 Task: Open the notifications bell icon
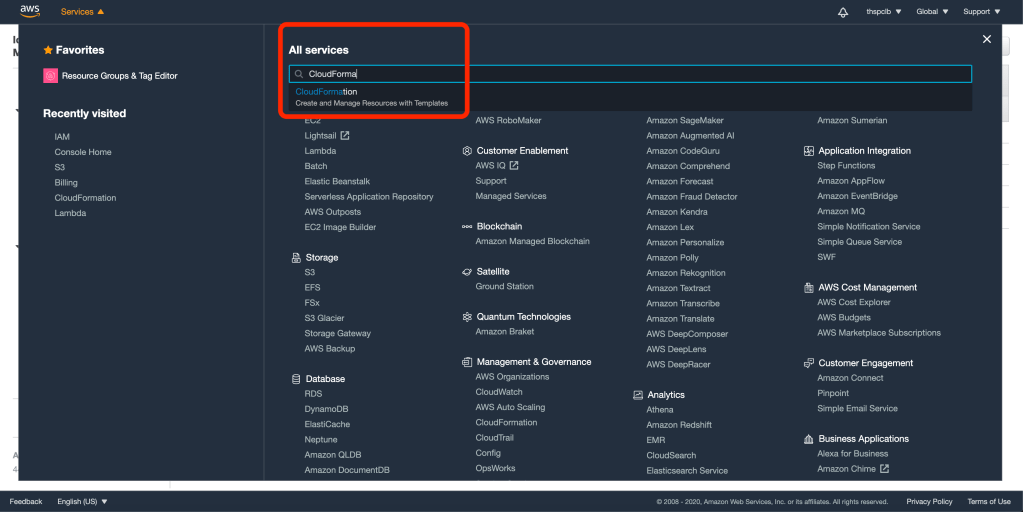(x=842, y=12)
